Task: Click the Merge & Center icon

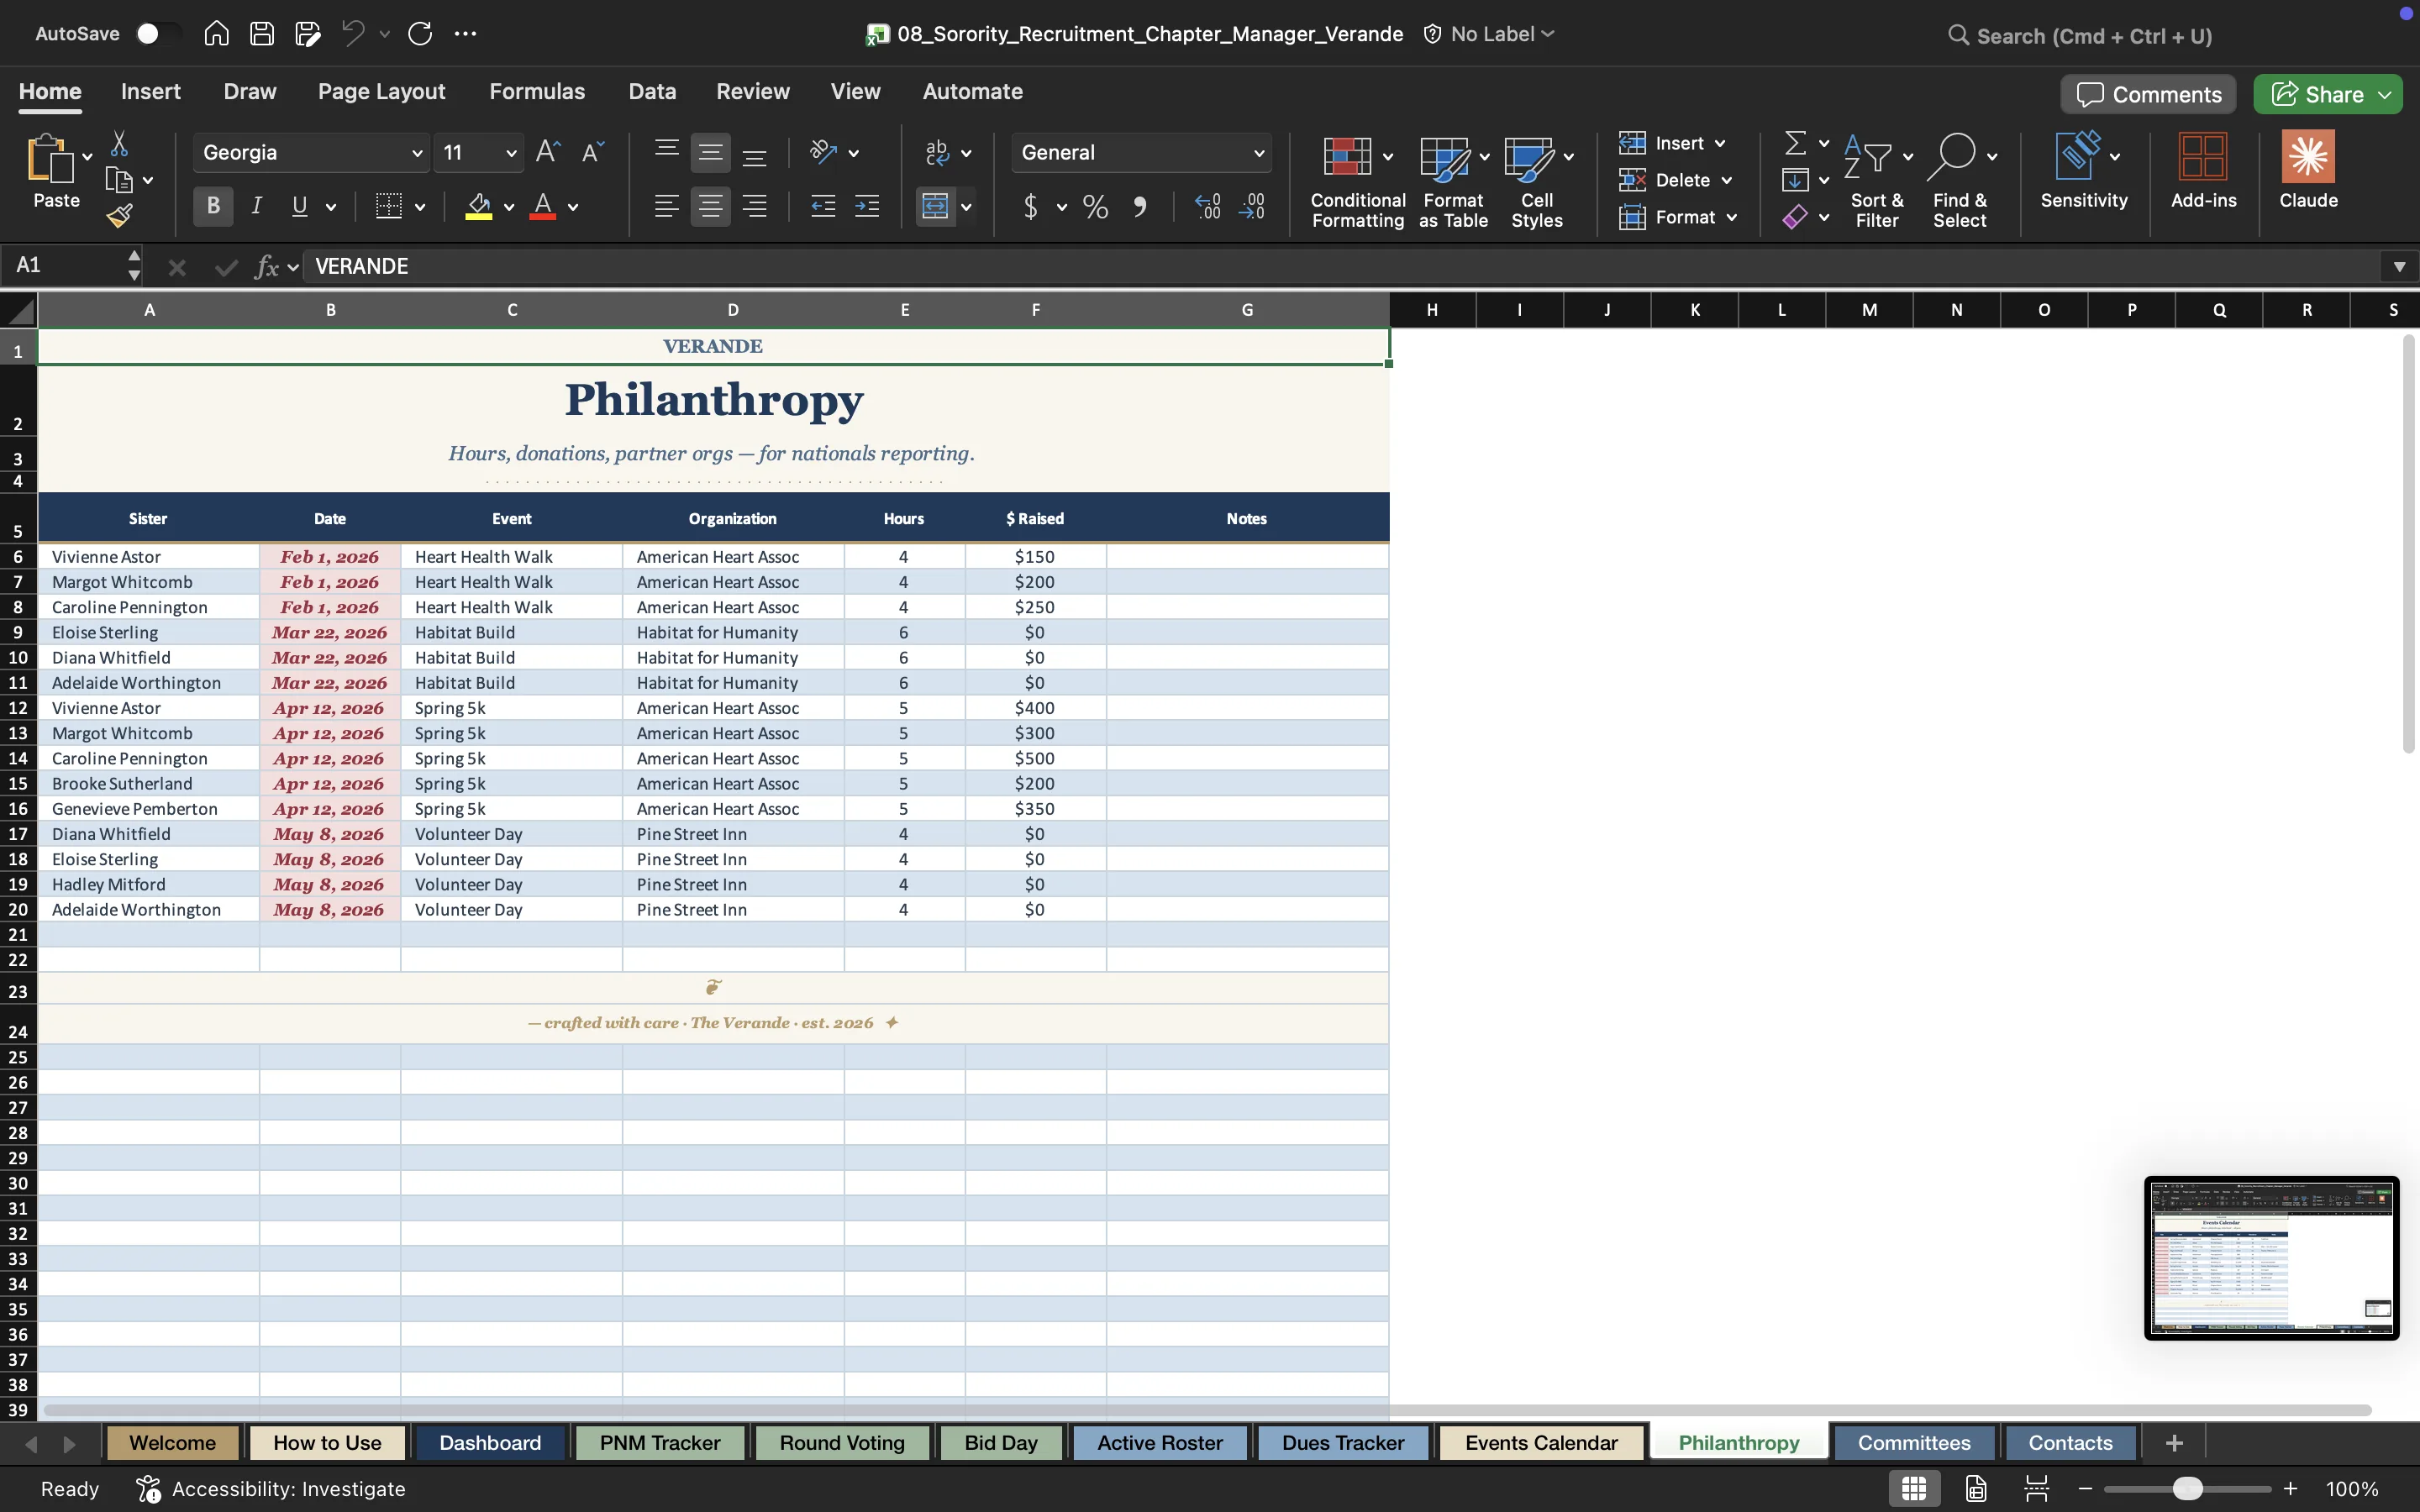Action: pyautogui.click(x=935, y=206)
